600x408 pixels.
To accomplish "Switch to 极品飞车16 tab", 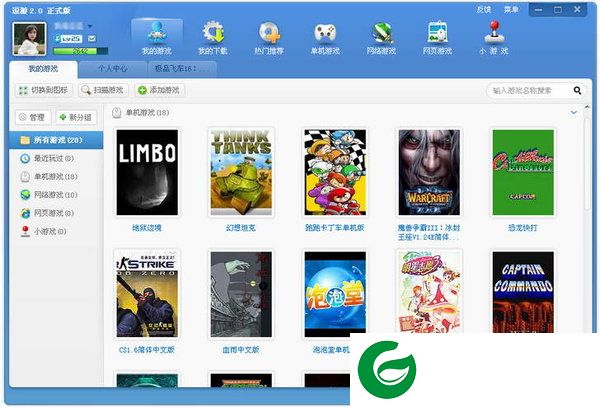I will tap(182, 69).
